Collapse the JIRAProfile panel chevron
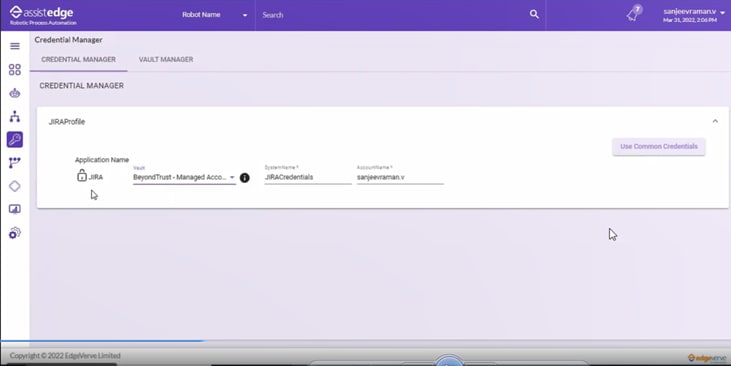 715,121
